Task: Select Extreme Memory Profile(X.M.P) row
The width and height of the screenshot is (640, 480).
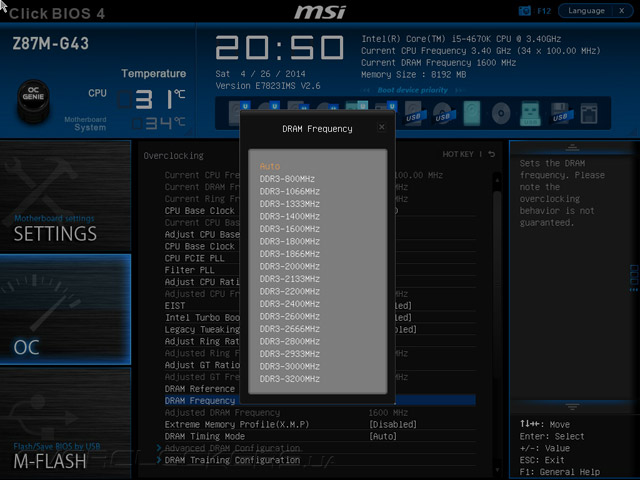Action: point(320,424)
